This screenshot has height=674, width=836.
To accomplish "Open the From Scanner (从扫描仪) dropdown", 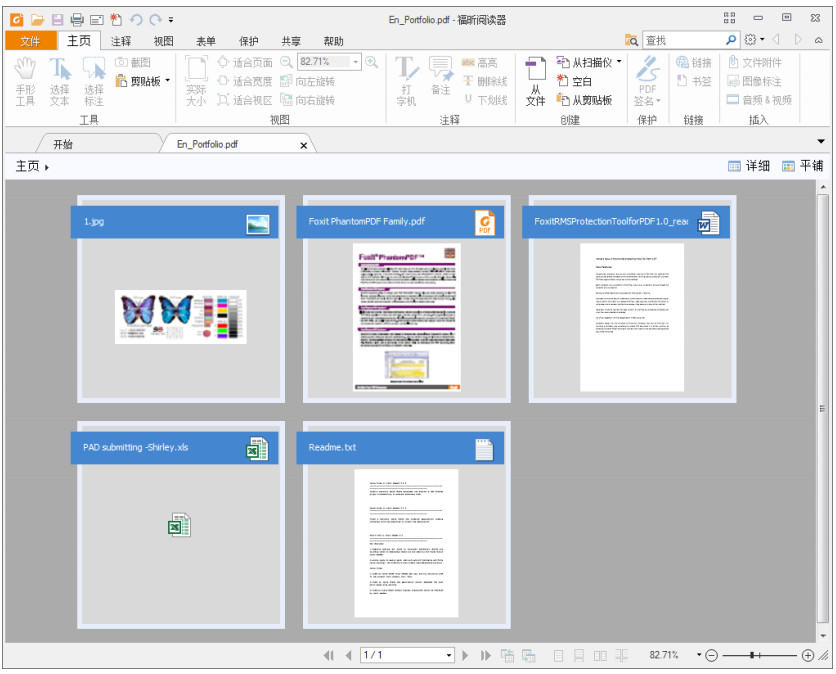I will 619,62.
